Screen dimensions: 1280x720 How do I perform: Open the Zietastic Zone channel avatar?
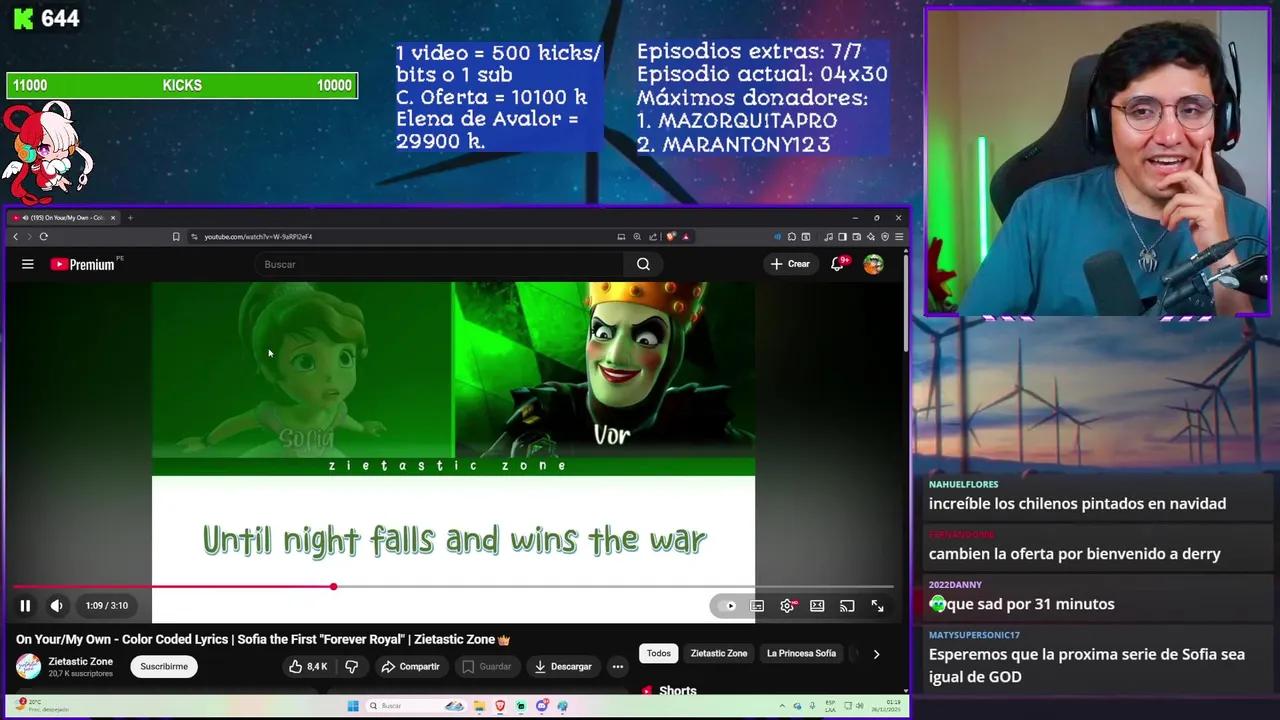coord(29,666)
